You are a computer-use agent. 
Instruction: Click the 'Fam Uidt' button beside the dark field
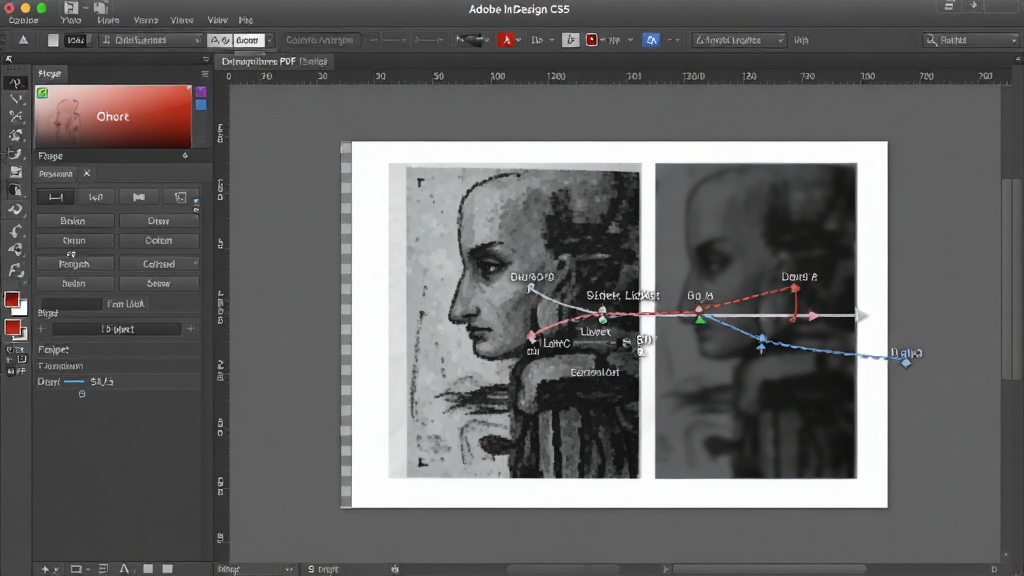click(125, 304)
